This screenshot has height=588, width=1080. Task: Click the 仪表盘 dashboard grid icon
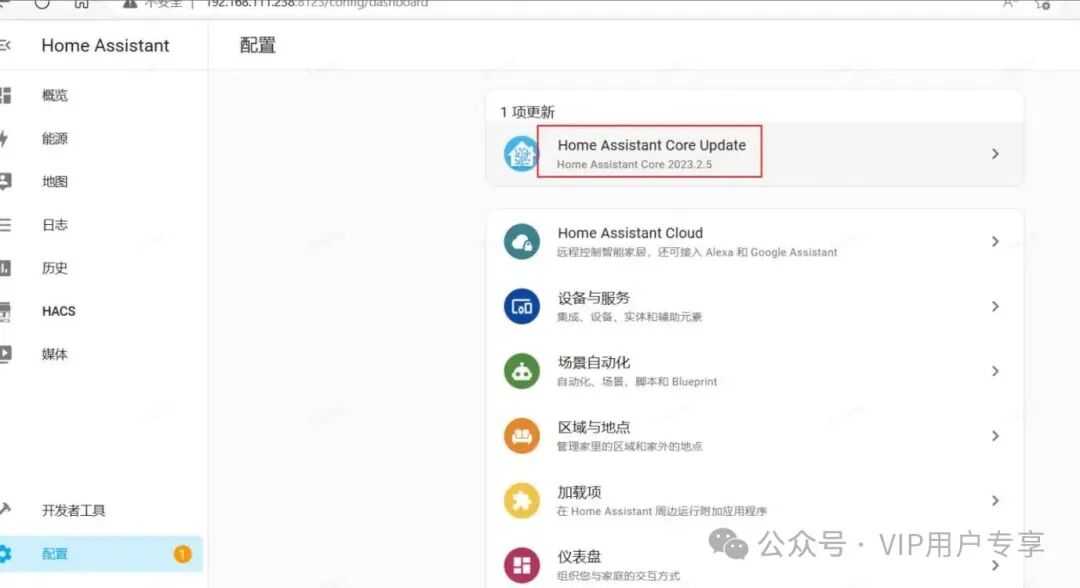point(521,565)
